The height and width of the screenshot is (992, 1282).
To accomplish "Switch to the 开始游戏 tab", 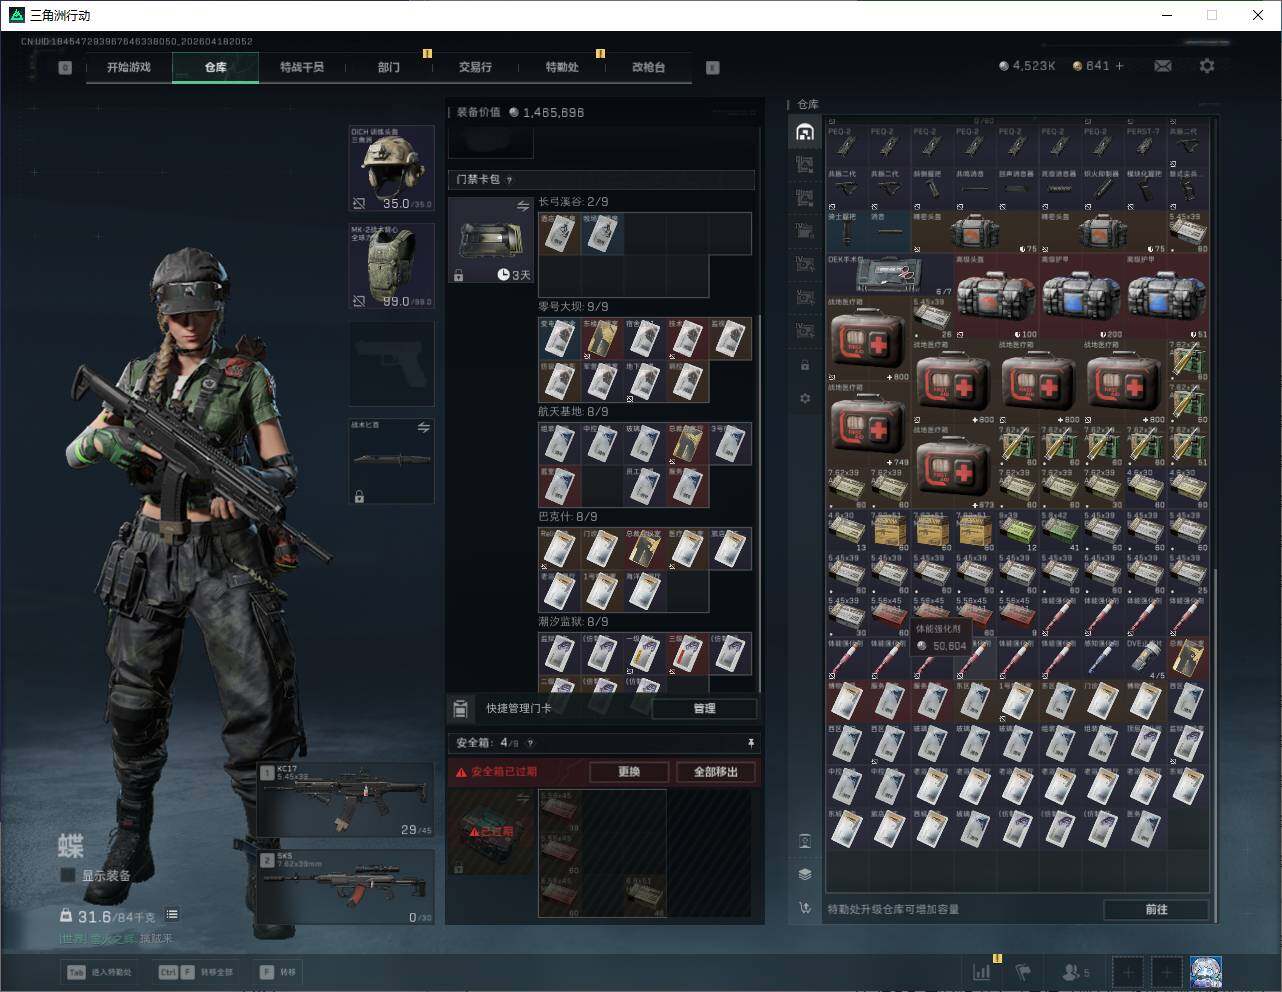I will point(129,67).
